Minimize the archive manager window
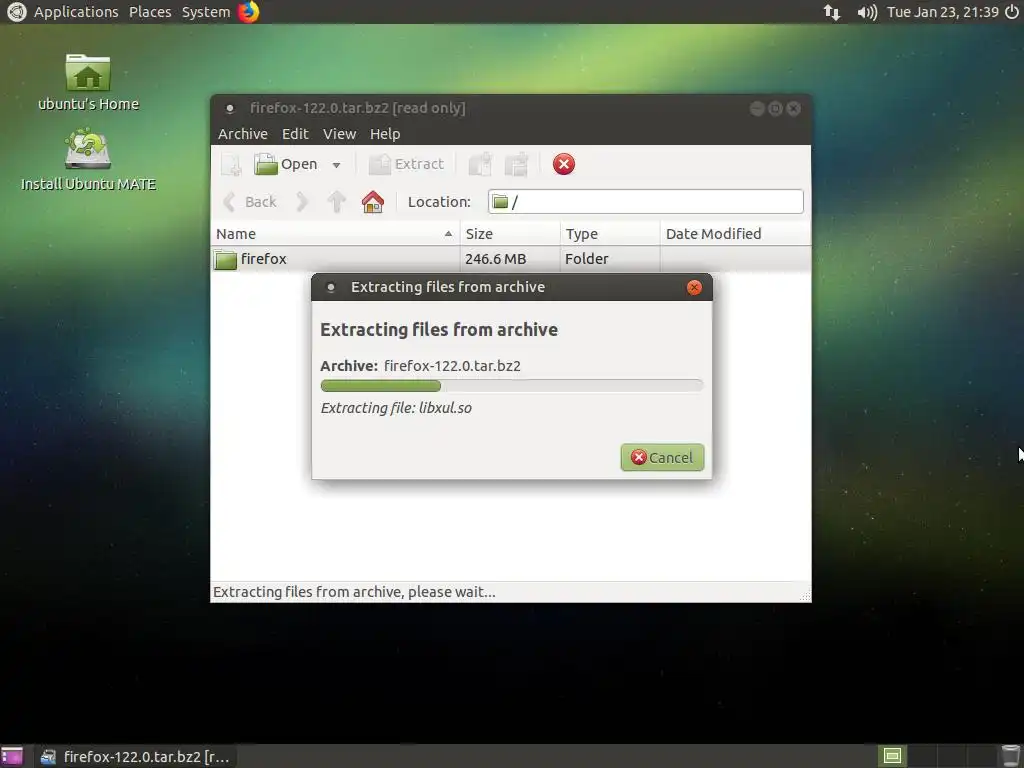1024x768 pixels. coord(757,108)
